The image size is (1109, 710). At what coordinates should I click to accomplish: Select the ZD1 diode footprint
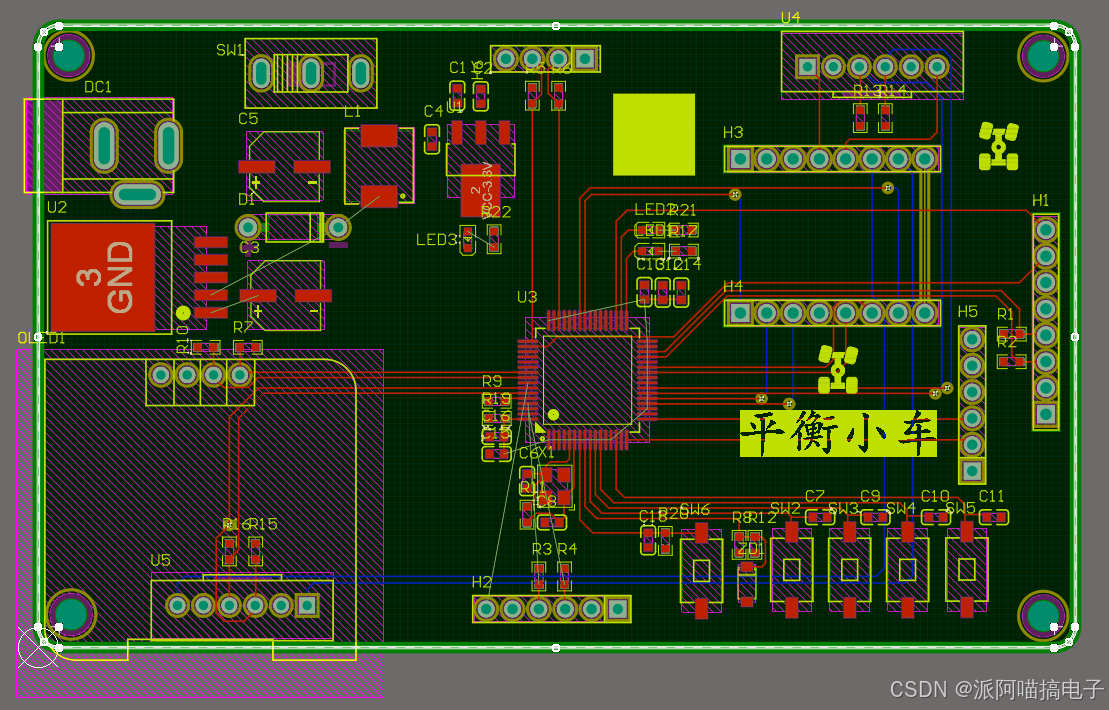[747, 583]
